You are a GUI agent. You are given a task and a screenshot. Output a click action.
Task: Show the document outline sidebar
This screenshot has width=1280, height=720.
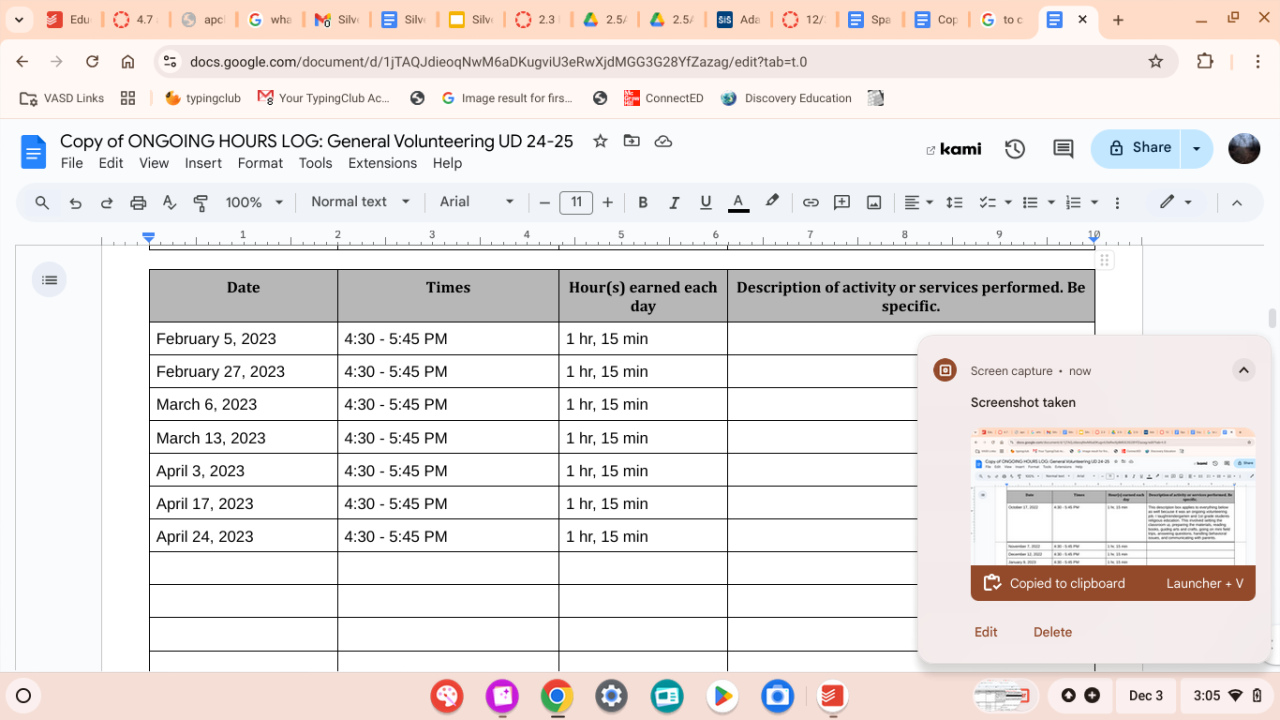coord(50,280)
